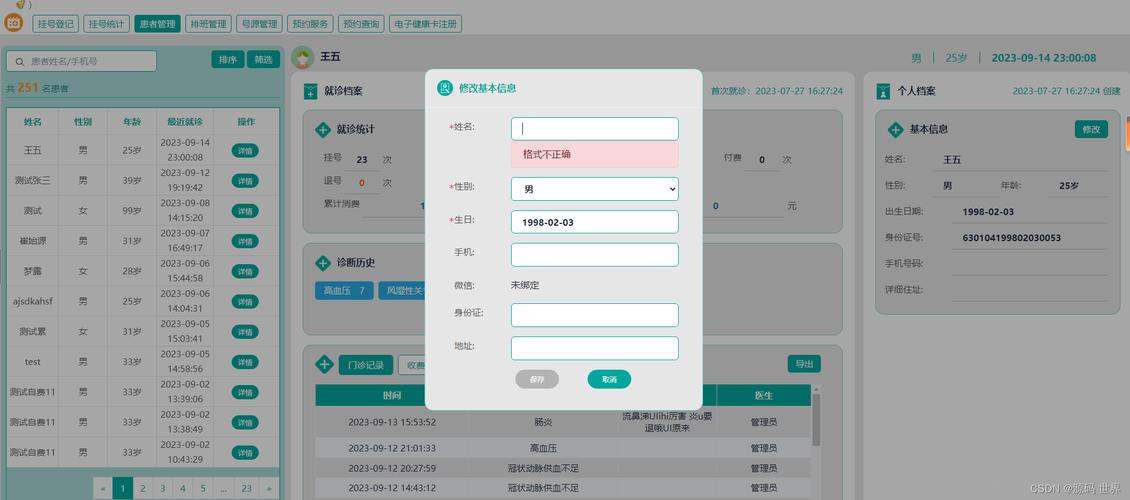The height and width of the screenshot is (500, 1130).
Task: Focus the 患者姓名/手机号 search field
Action: pos(81,61)
